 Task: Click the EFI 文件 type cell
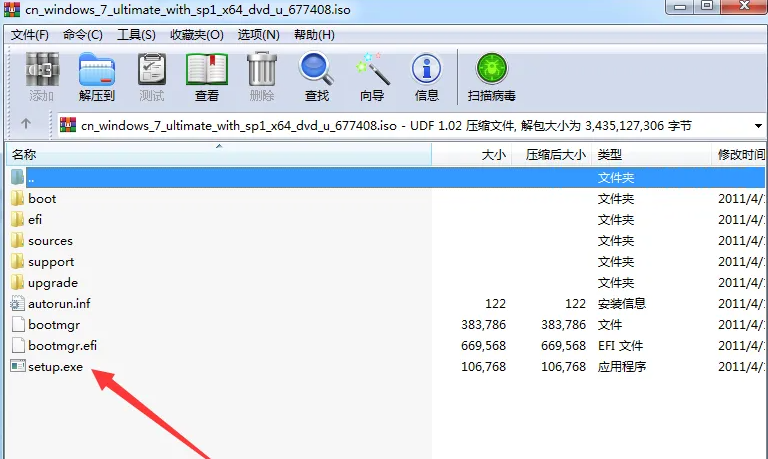coord(620,346)
